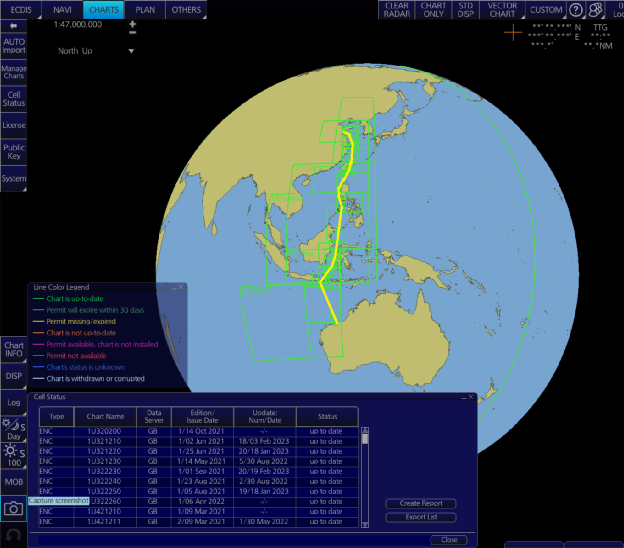Select chart row 1U321220
This screenshot has height=548, width=624.
pyautogui.click(x=199, y=451)
